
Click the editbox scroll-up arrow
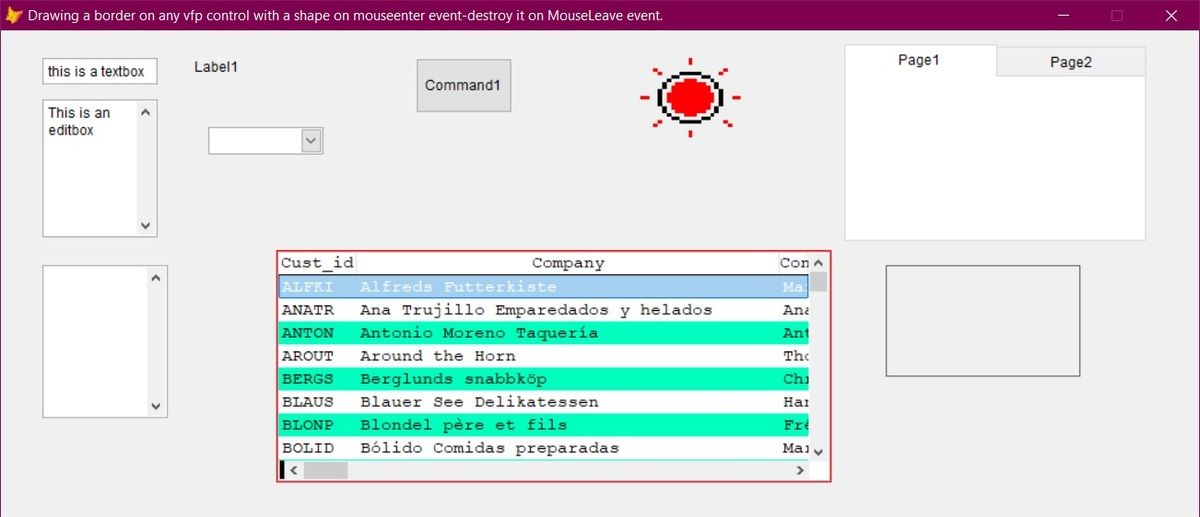coord(146,112)
